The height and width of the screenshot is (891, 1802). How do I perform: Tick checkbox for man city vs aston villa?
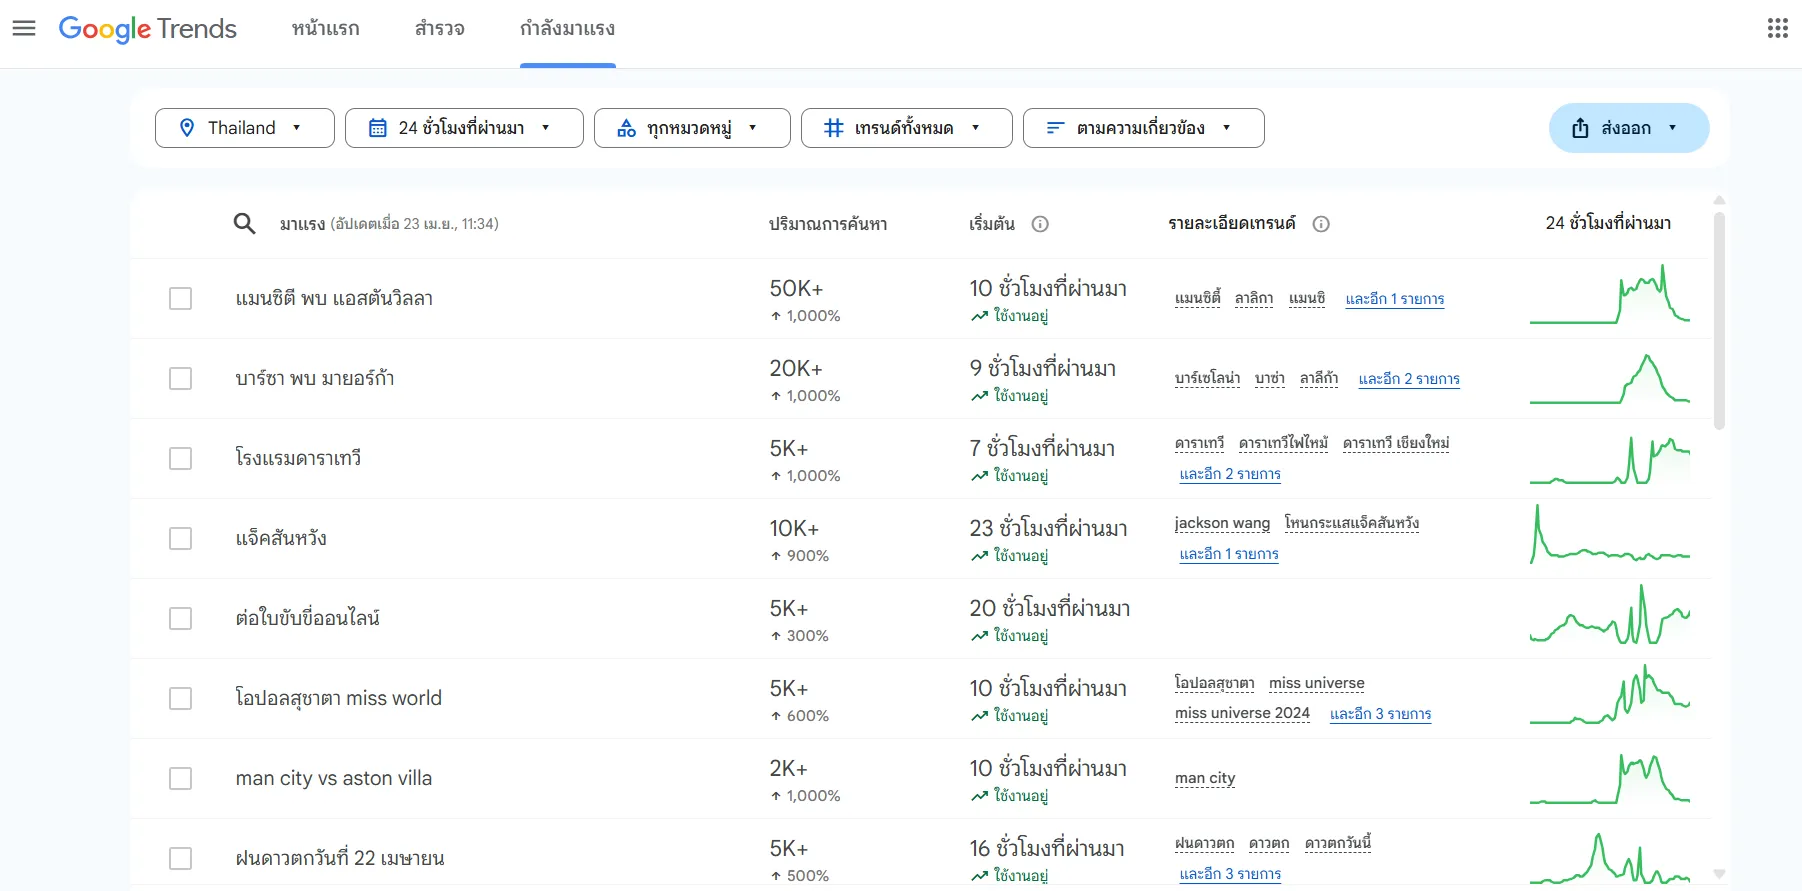pos(180,779)
